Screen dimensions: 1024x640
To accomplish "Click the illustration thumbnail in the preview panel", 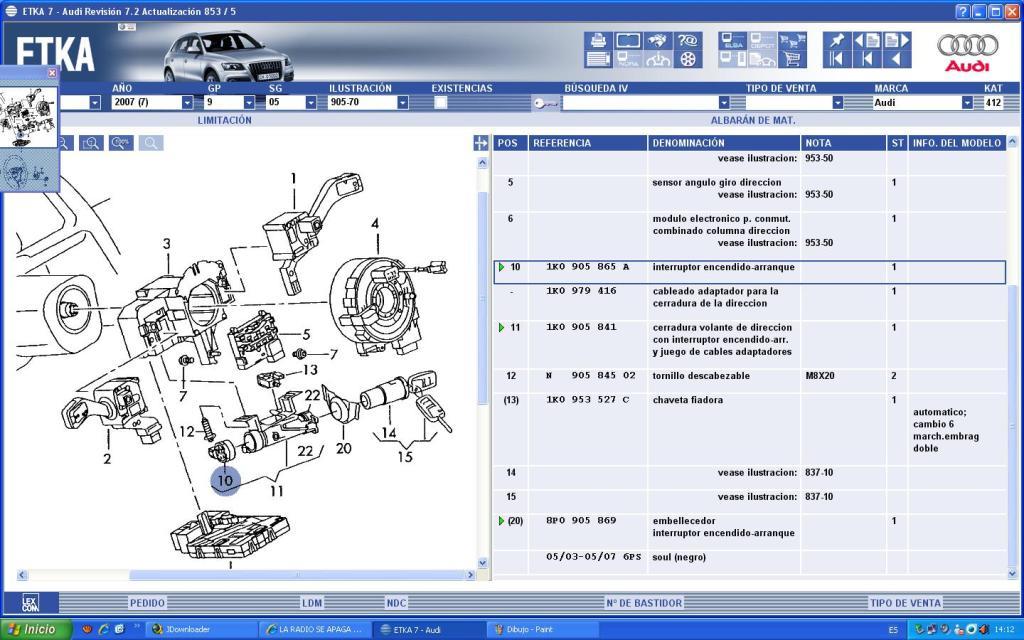I will point(29,116).
